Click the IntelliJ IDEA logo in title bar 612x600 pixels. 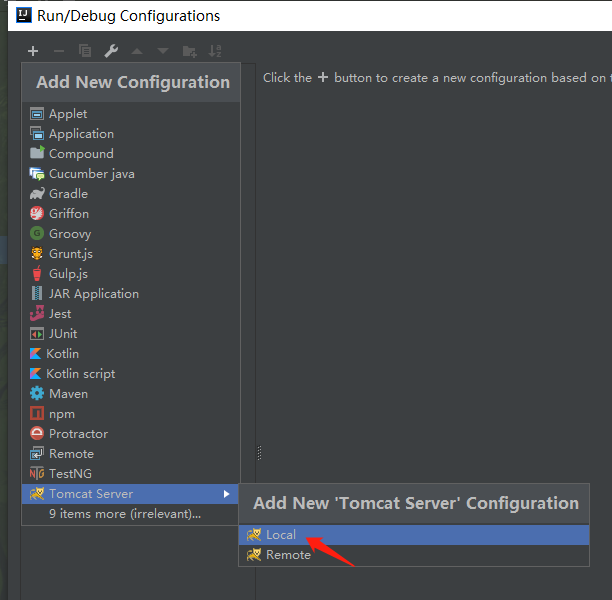click(23, 16)
